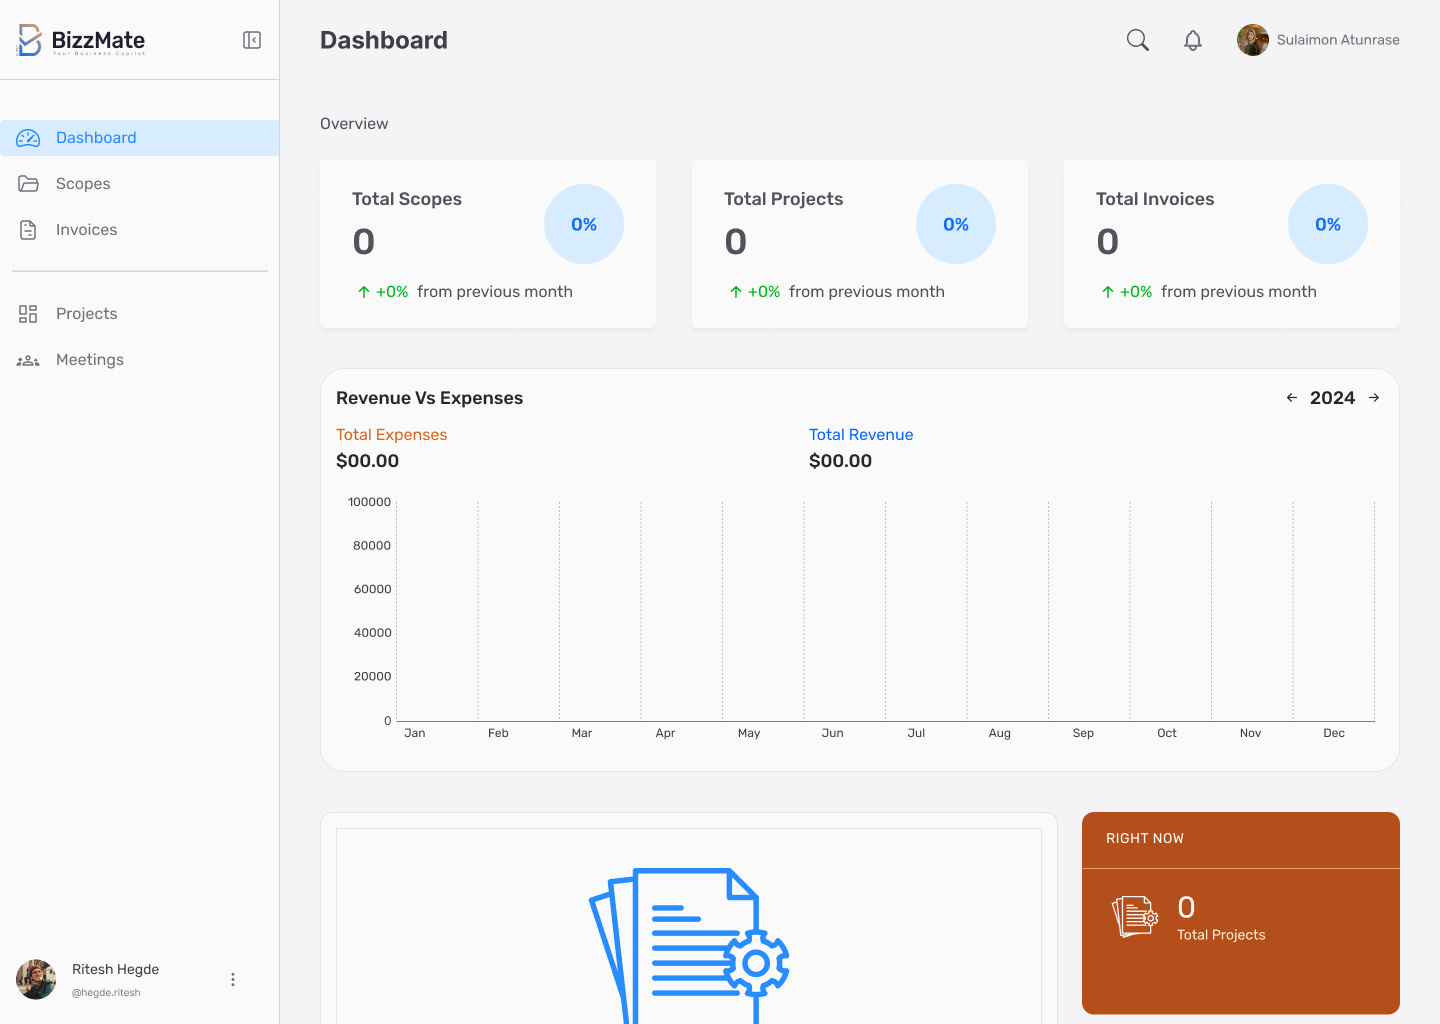Viewport: 1440px width, 1024px height.
Task: Click the BizzMate logo icon
Action: pyautogui.click(x=29, y=40)
